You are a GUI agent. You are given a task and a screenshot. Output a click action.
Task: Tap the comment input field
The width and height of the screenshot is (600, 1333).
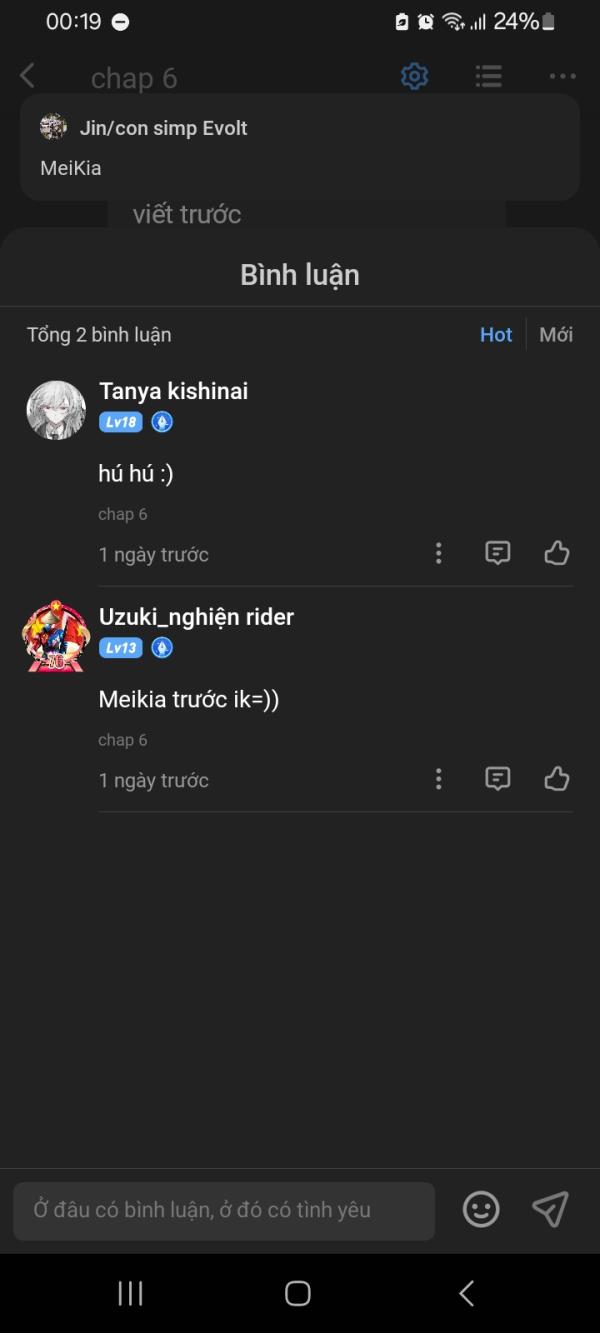pyautogui.click(x=224, y=1210)
